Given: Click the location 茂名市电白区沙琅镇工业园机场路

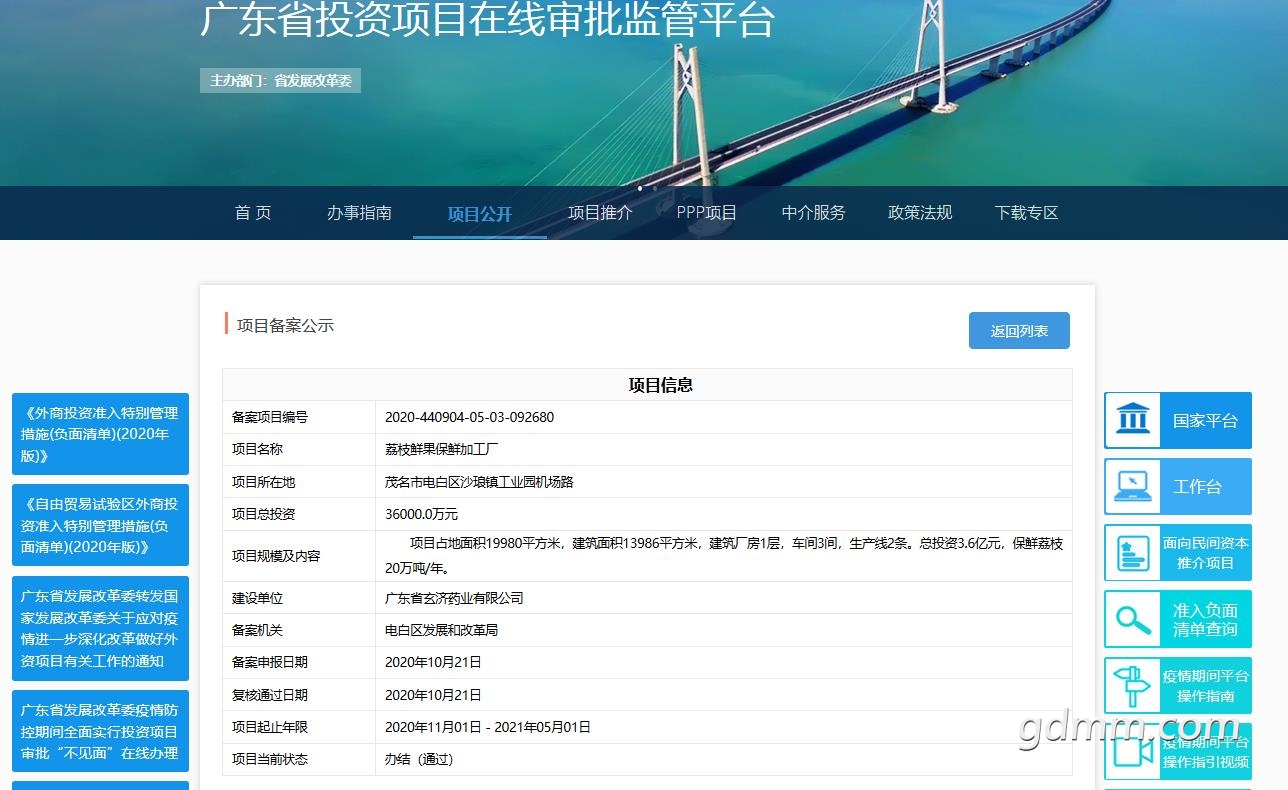Looking at the screenshot, I should (x=479, y=482).
